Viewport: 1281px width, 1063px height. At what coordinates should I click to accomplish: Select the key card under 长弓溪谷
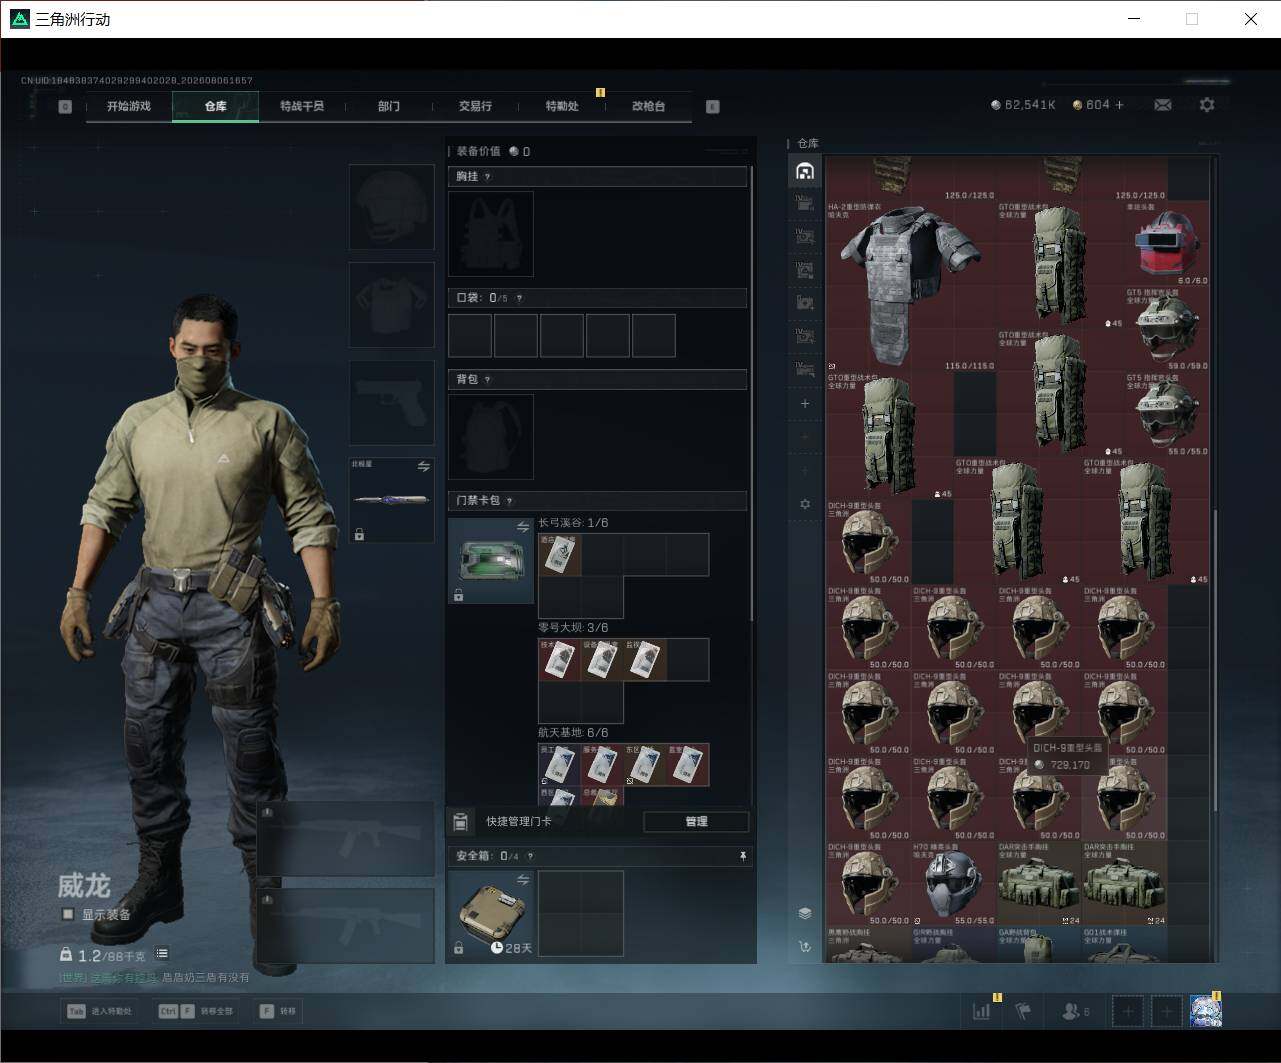pos(560,555)
